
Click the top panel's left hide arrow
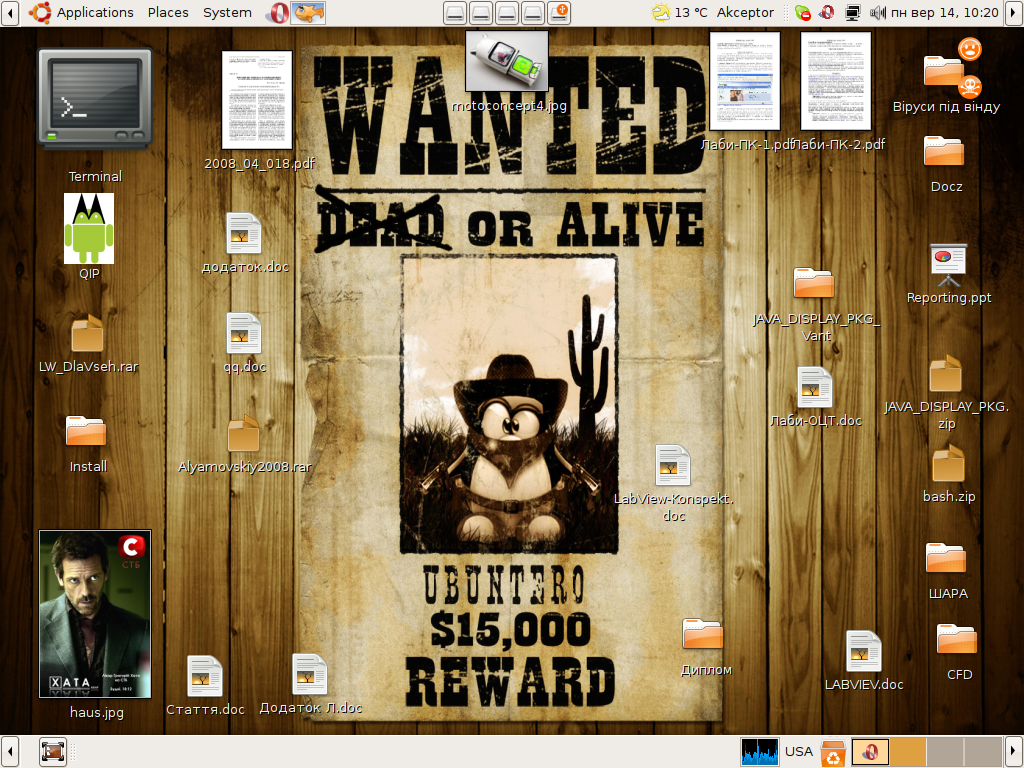click(9, 12)
